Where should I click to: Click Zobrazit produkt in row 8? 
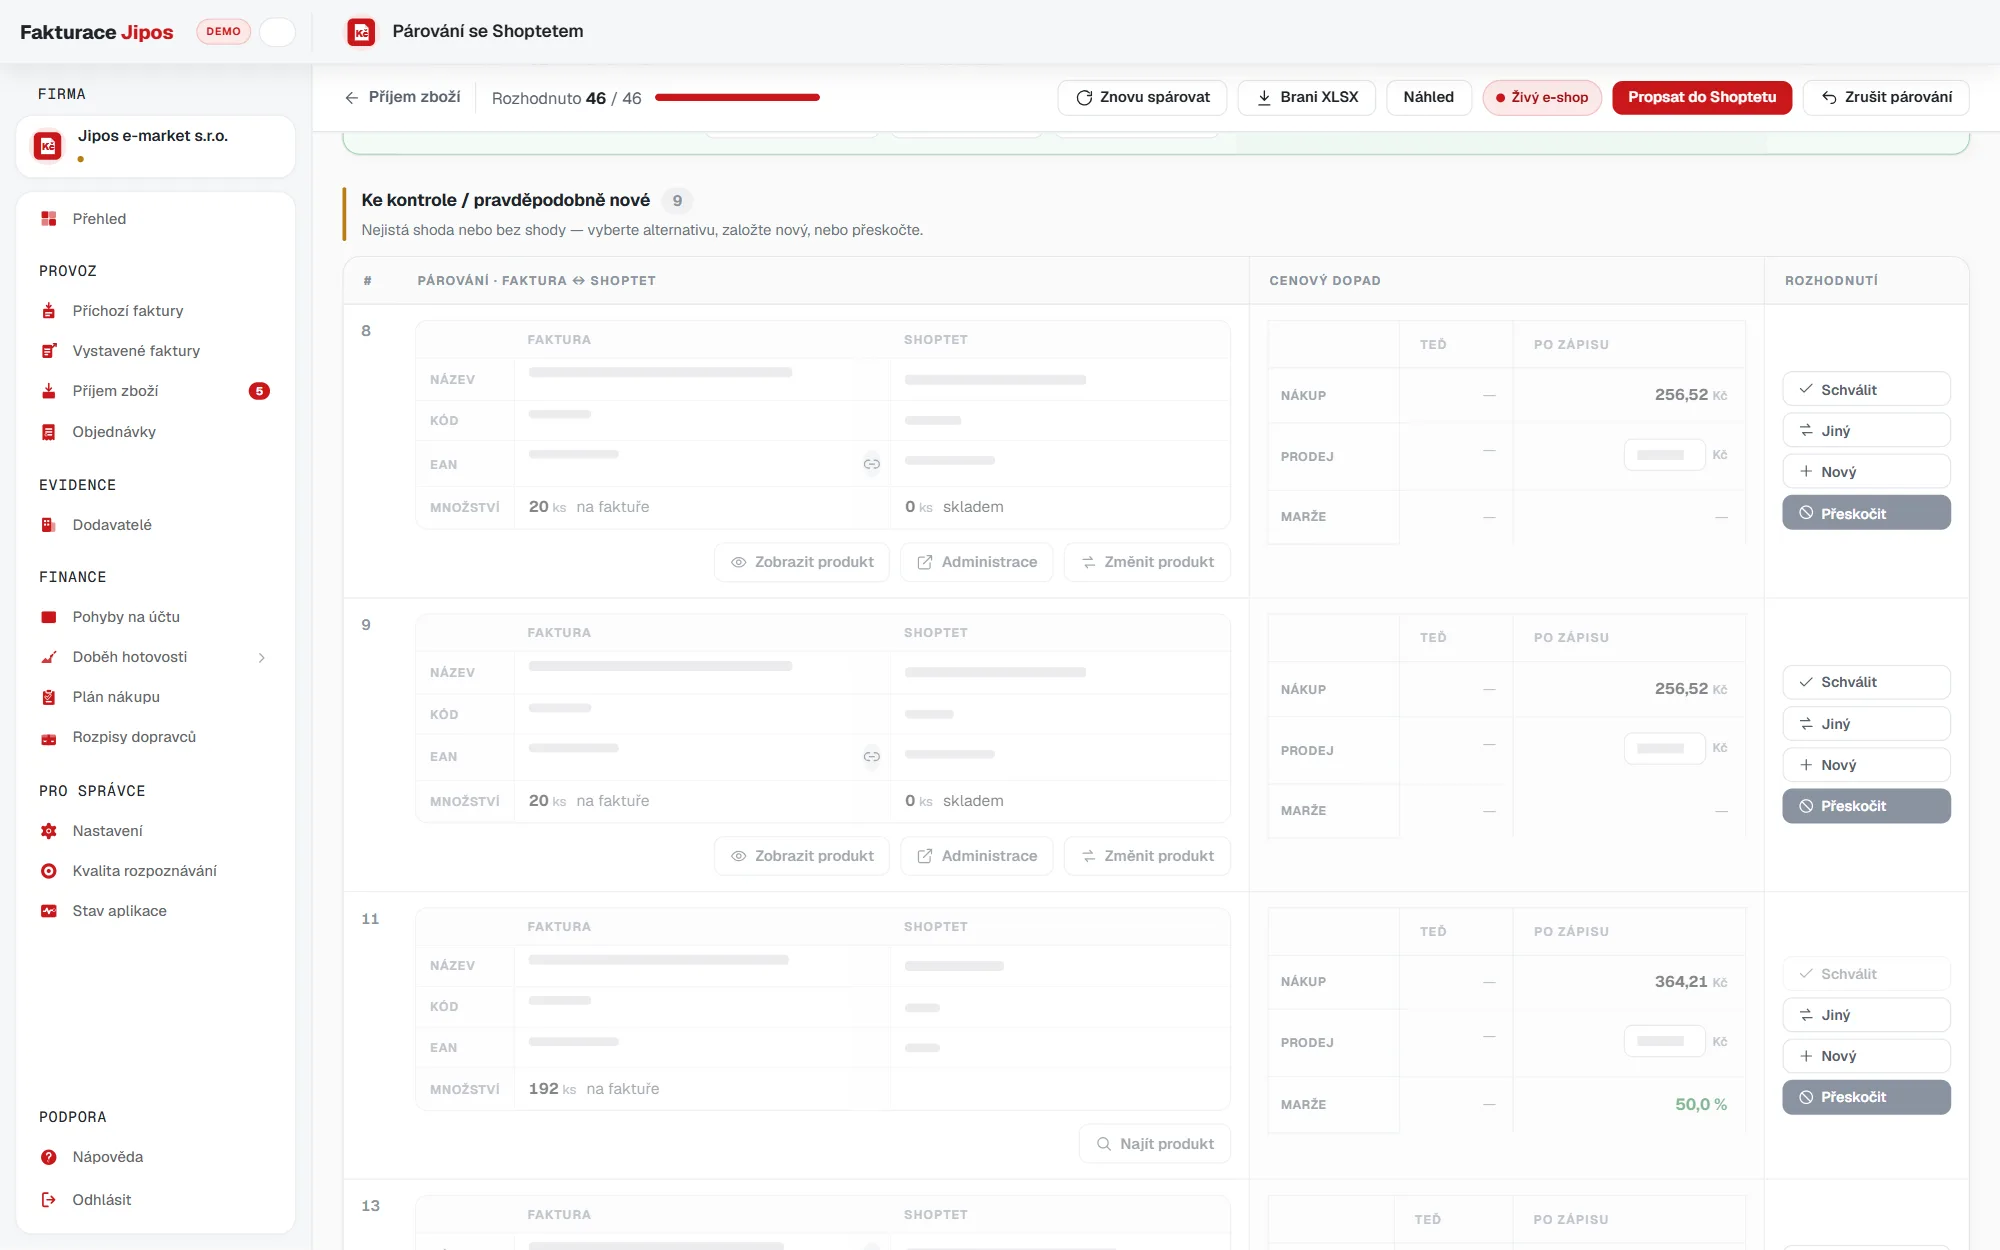coord(802,562)
